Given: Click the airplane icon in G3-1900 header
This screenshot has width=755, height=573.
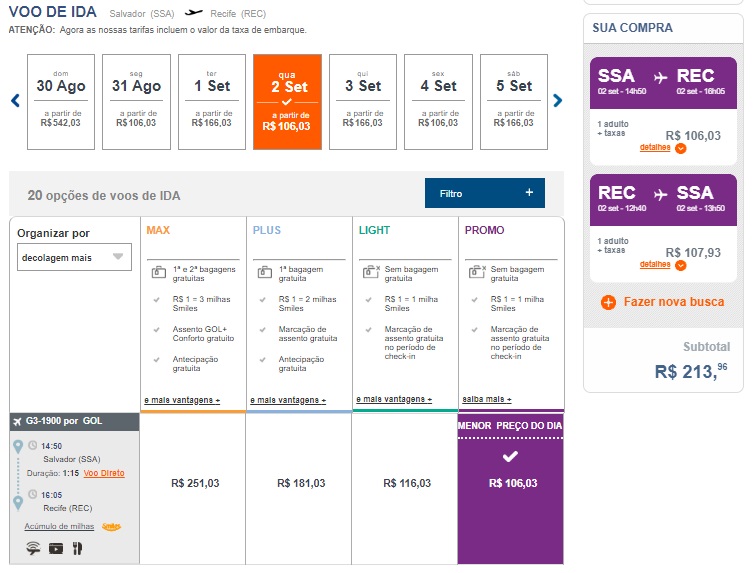Looking at the screenshot, I should pyautogui.click(x=18, y=421).
